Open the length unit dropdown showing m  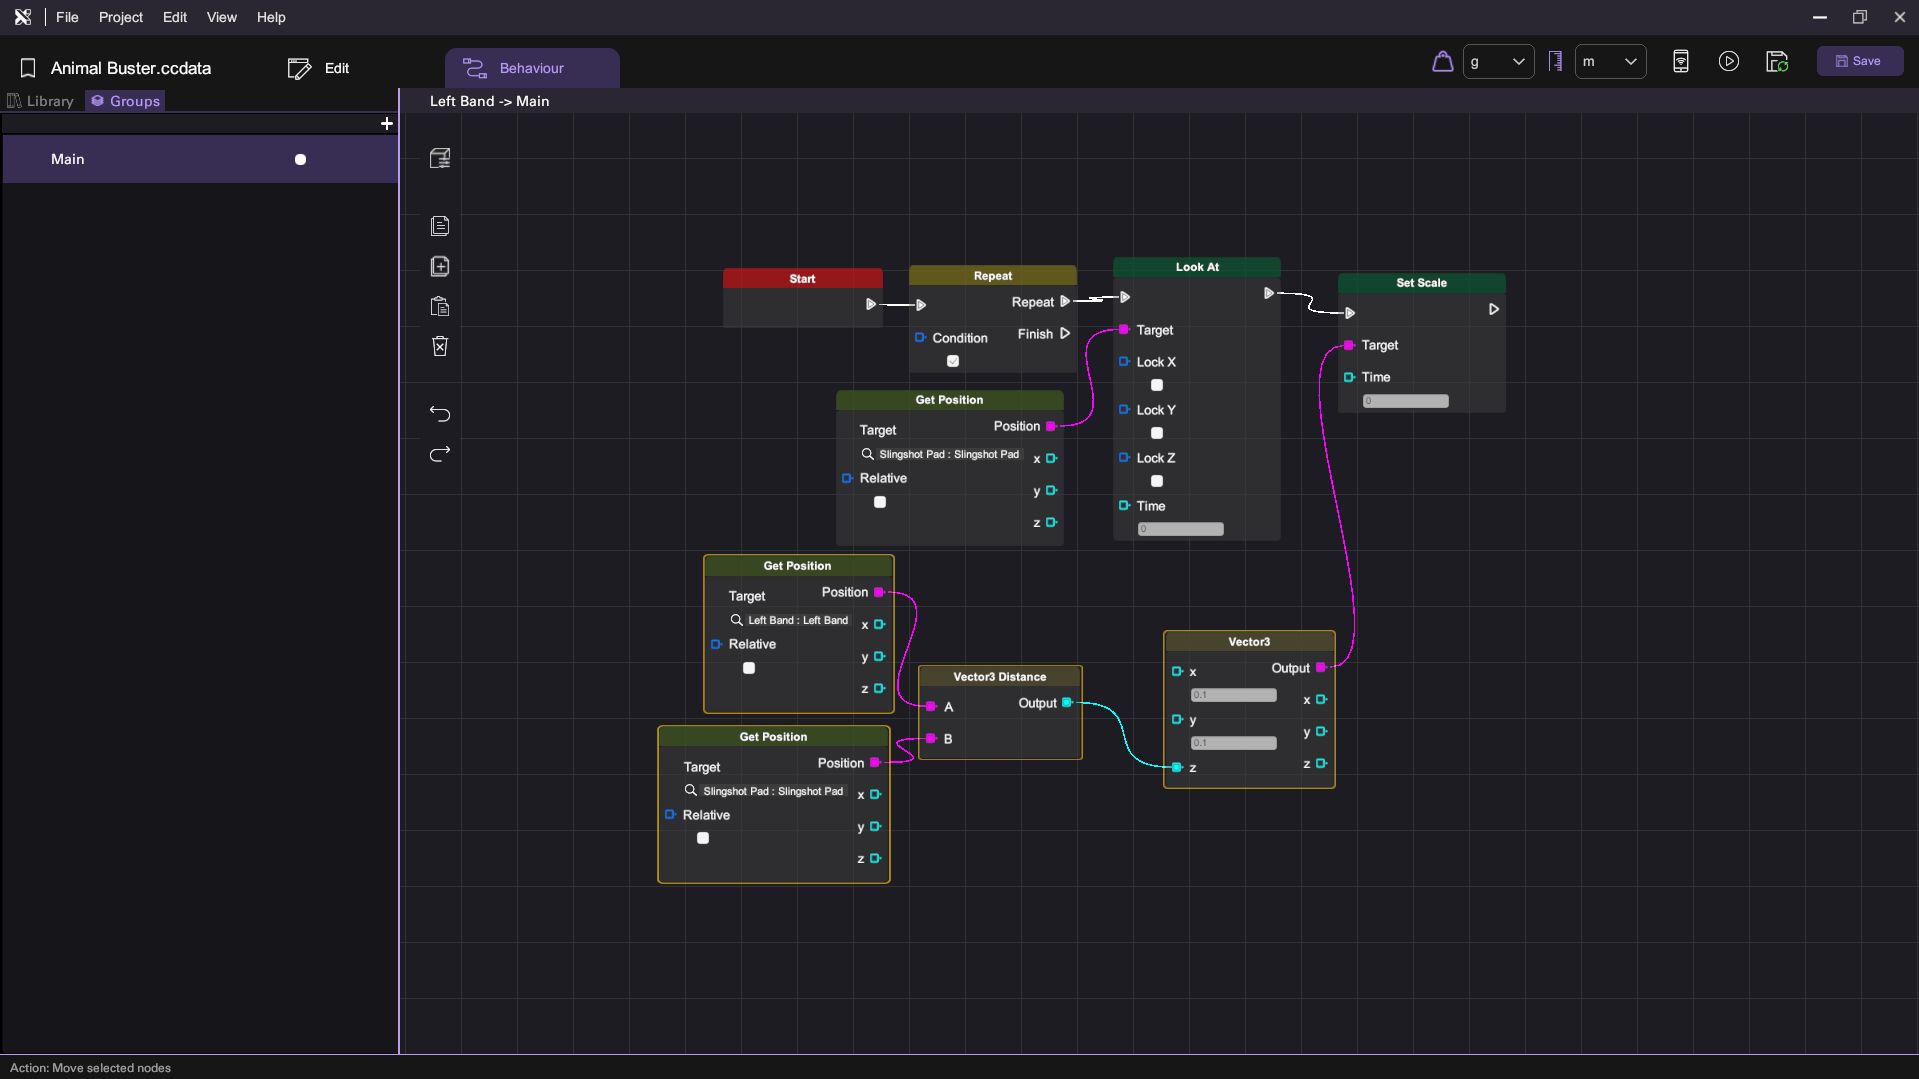point(1610,62)
